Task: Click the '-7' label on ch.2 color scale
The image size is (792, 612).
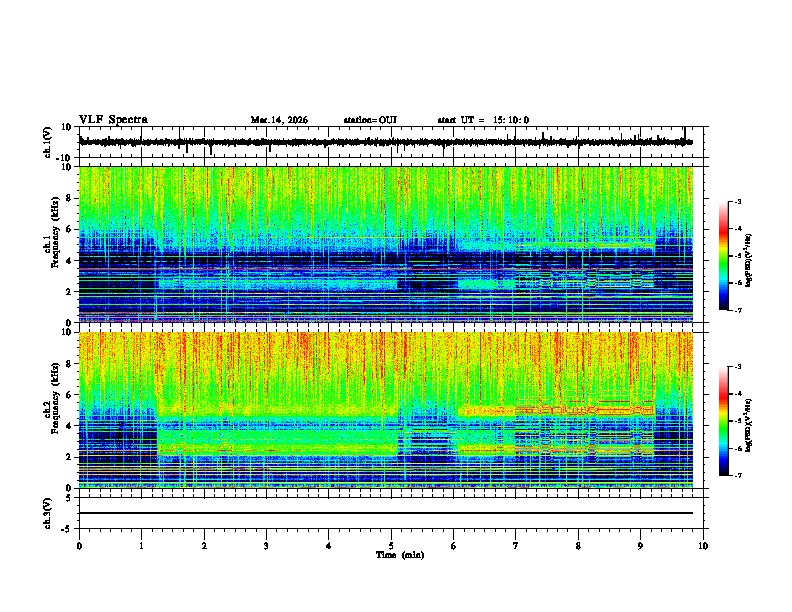Action: tap(737, 475)
